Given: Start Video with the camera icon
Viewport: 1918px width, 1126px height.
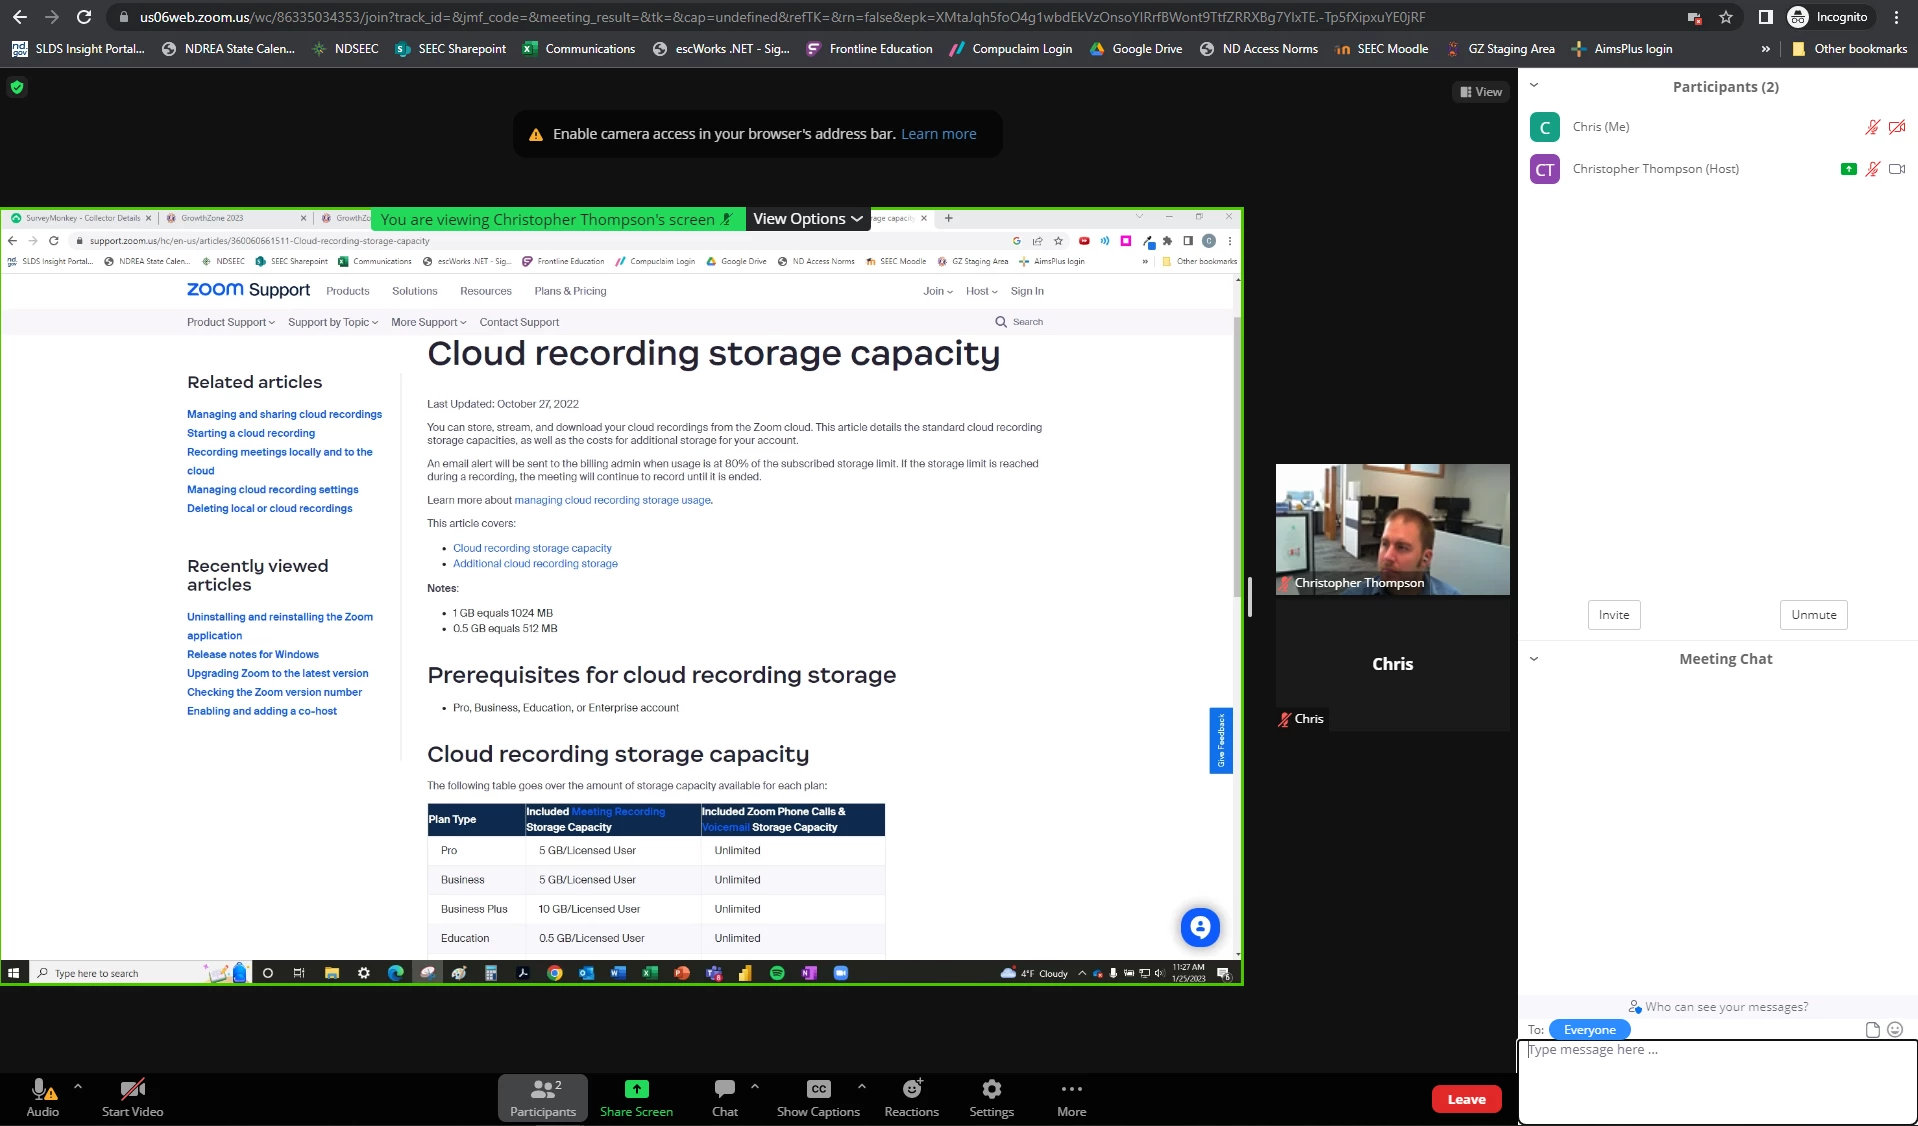Looking at the screenshot, I should [132, 1090].
